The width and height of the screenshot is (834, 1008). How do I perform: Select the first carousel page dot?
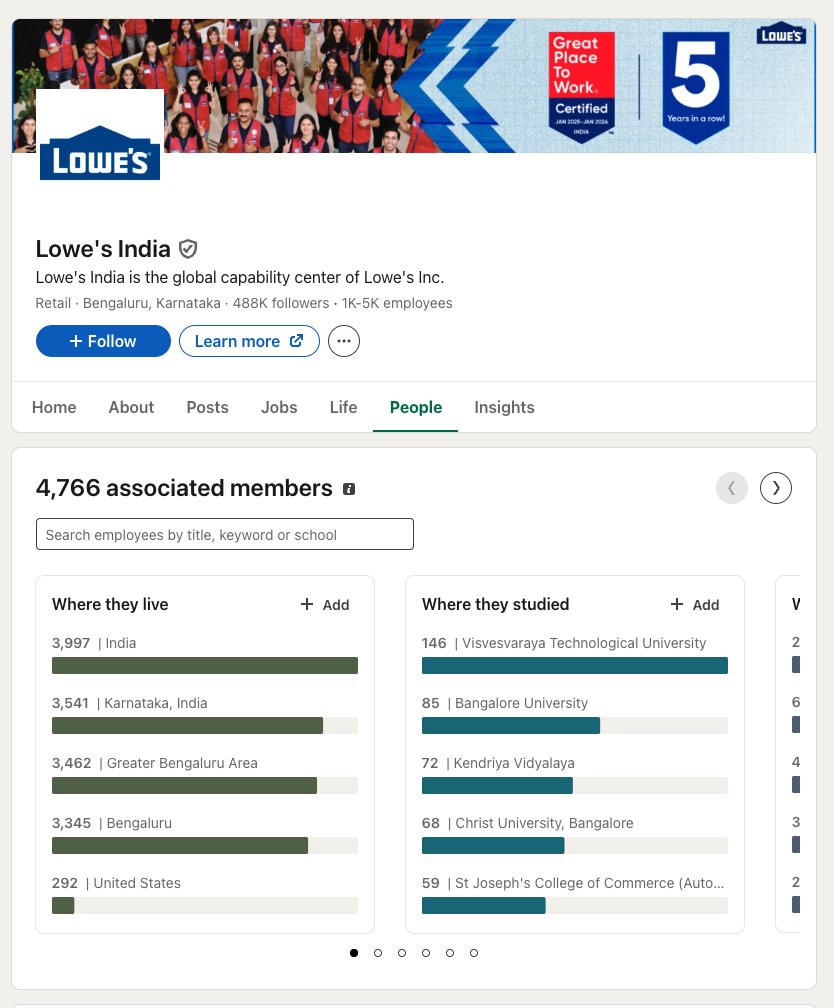[x=354, y=953]
